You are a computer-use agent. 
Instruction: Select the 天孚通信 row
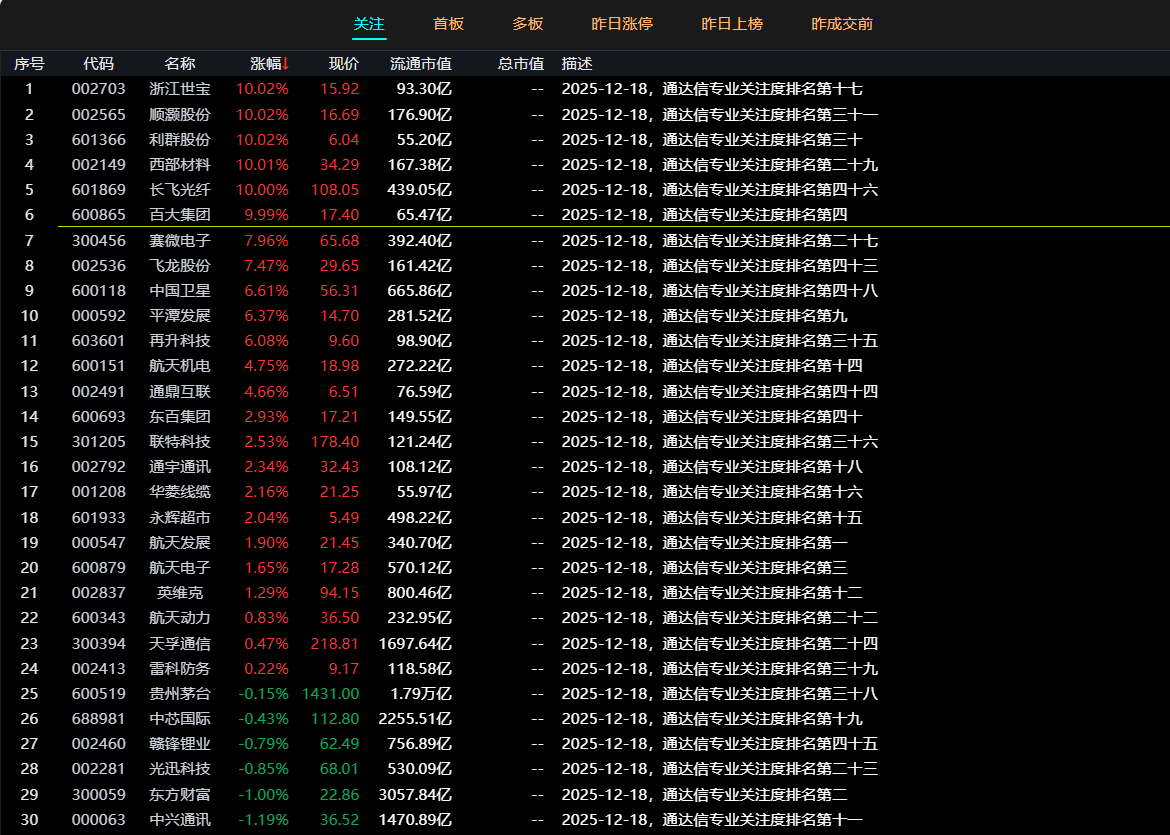point(180,644)
